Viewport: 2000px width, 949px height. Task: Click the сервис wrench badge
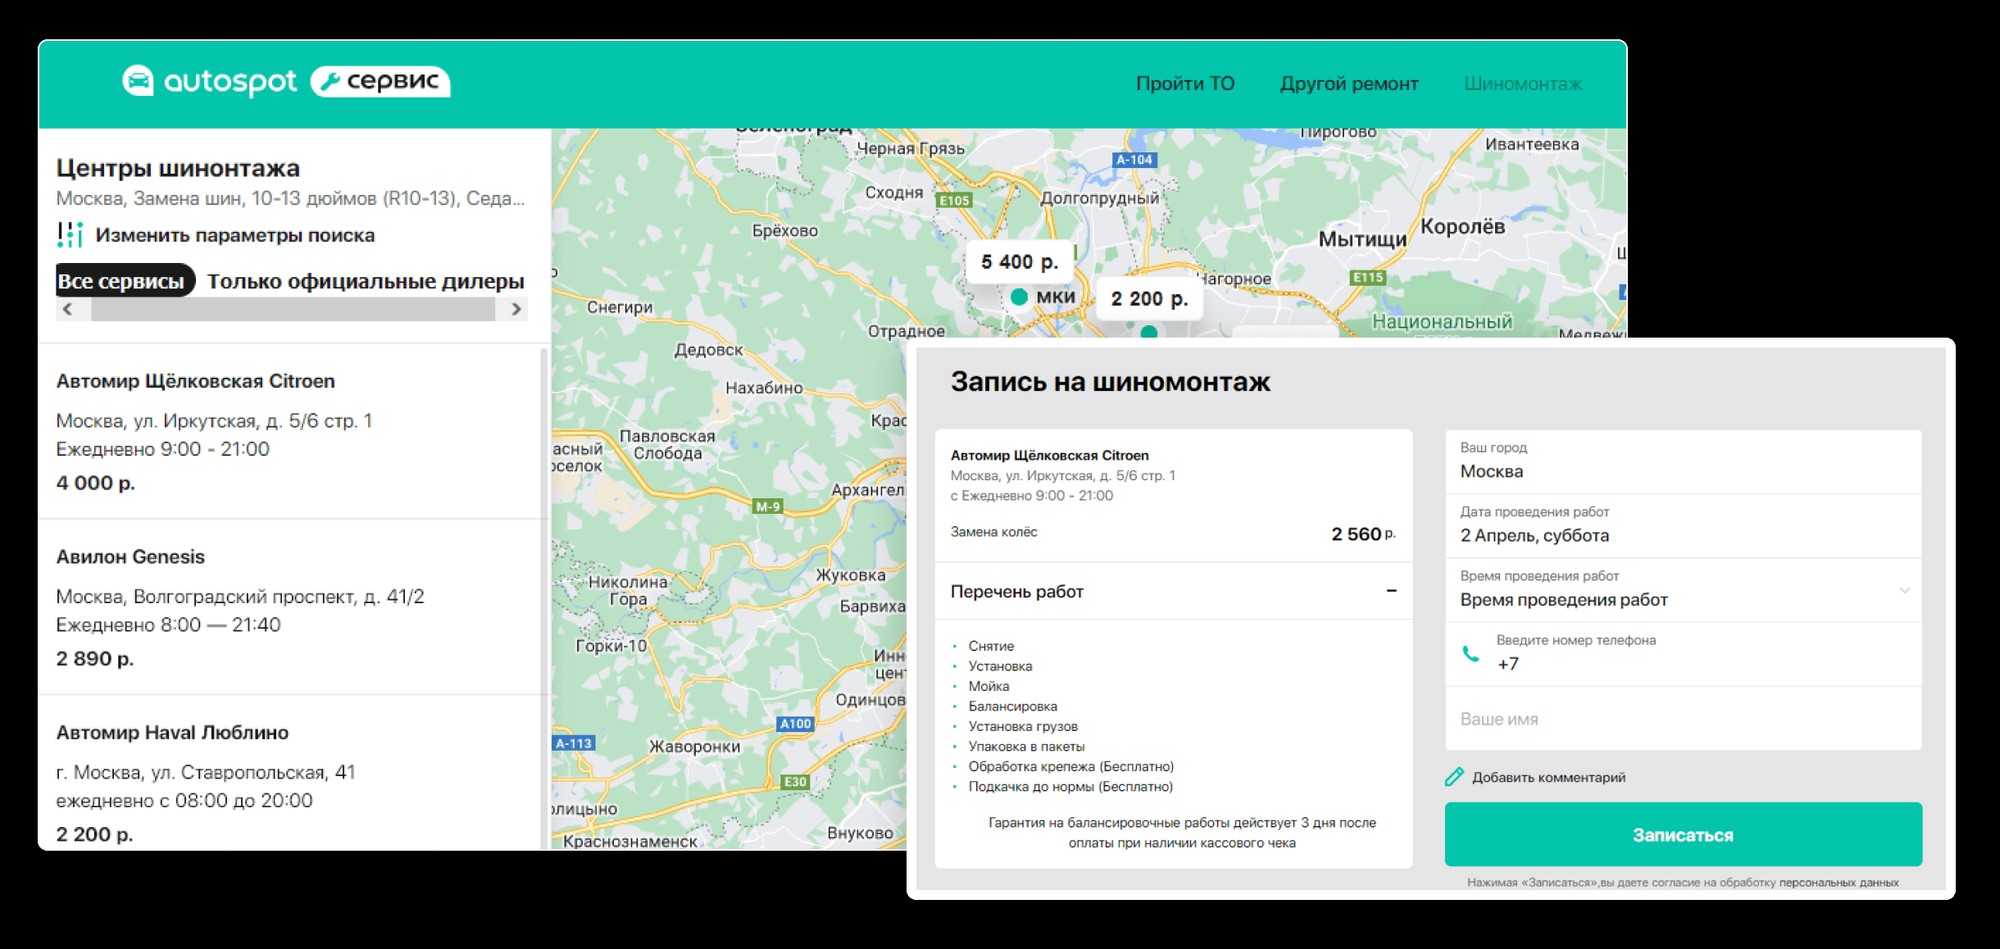point(380,81)
